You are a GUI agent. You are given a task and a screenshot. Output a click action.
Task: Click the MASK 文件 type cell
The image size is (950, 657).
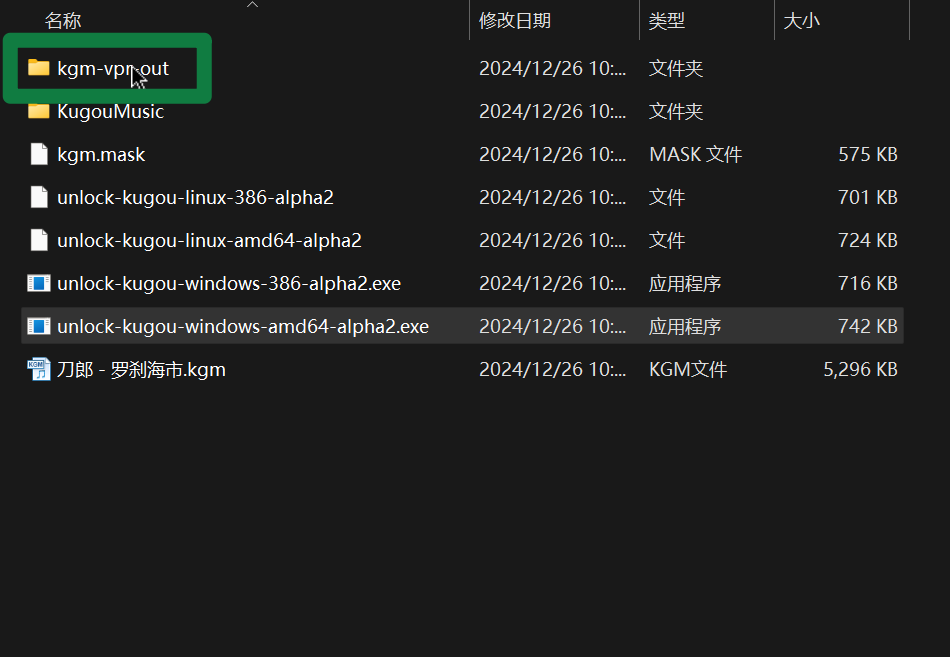pos(696,155)
